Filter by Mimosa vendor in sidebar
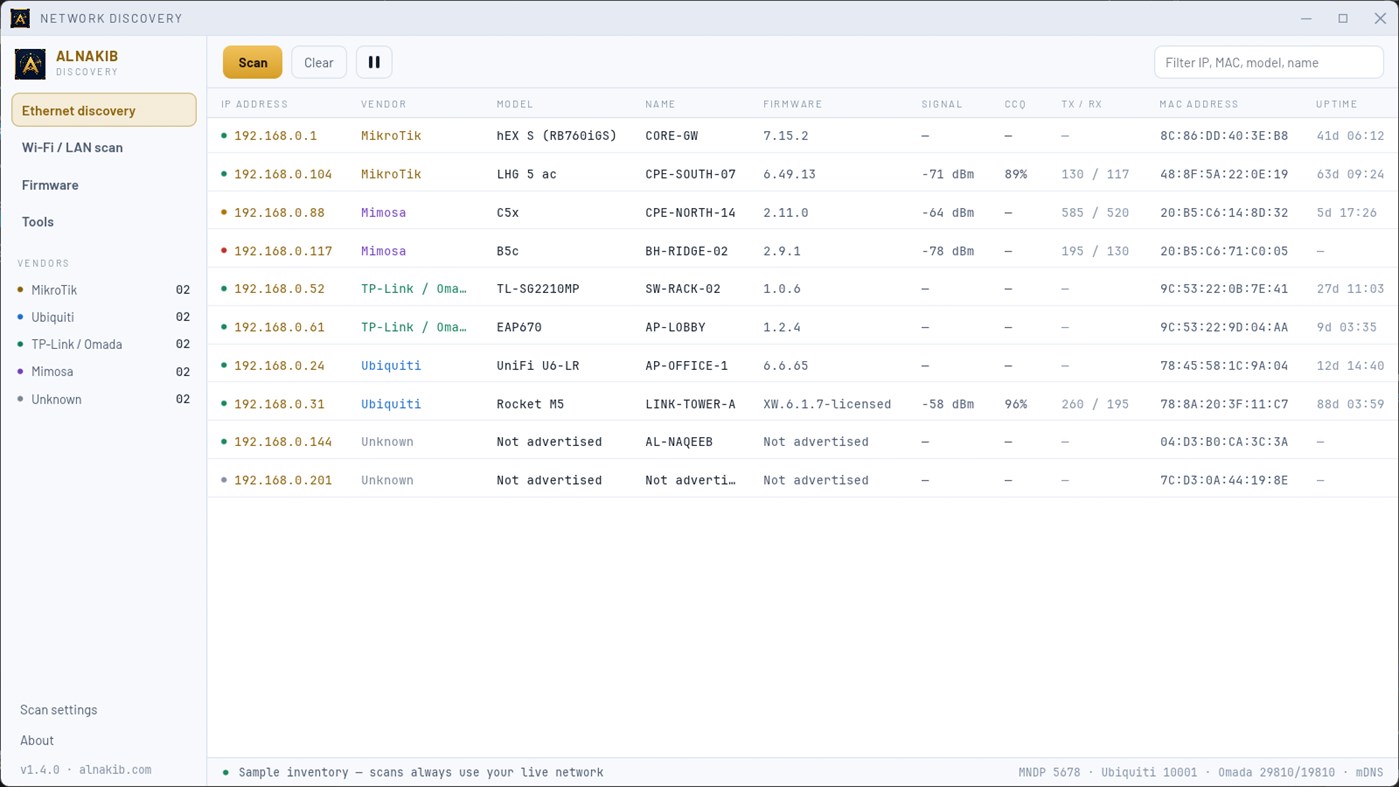 [x=104, y=371]
